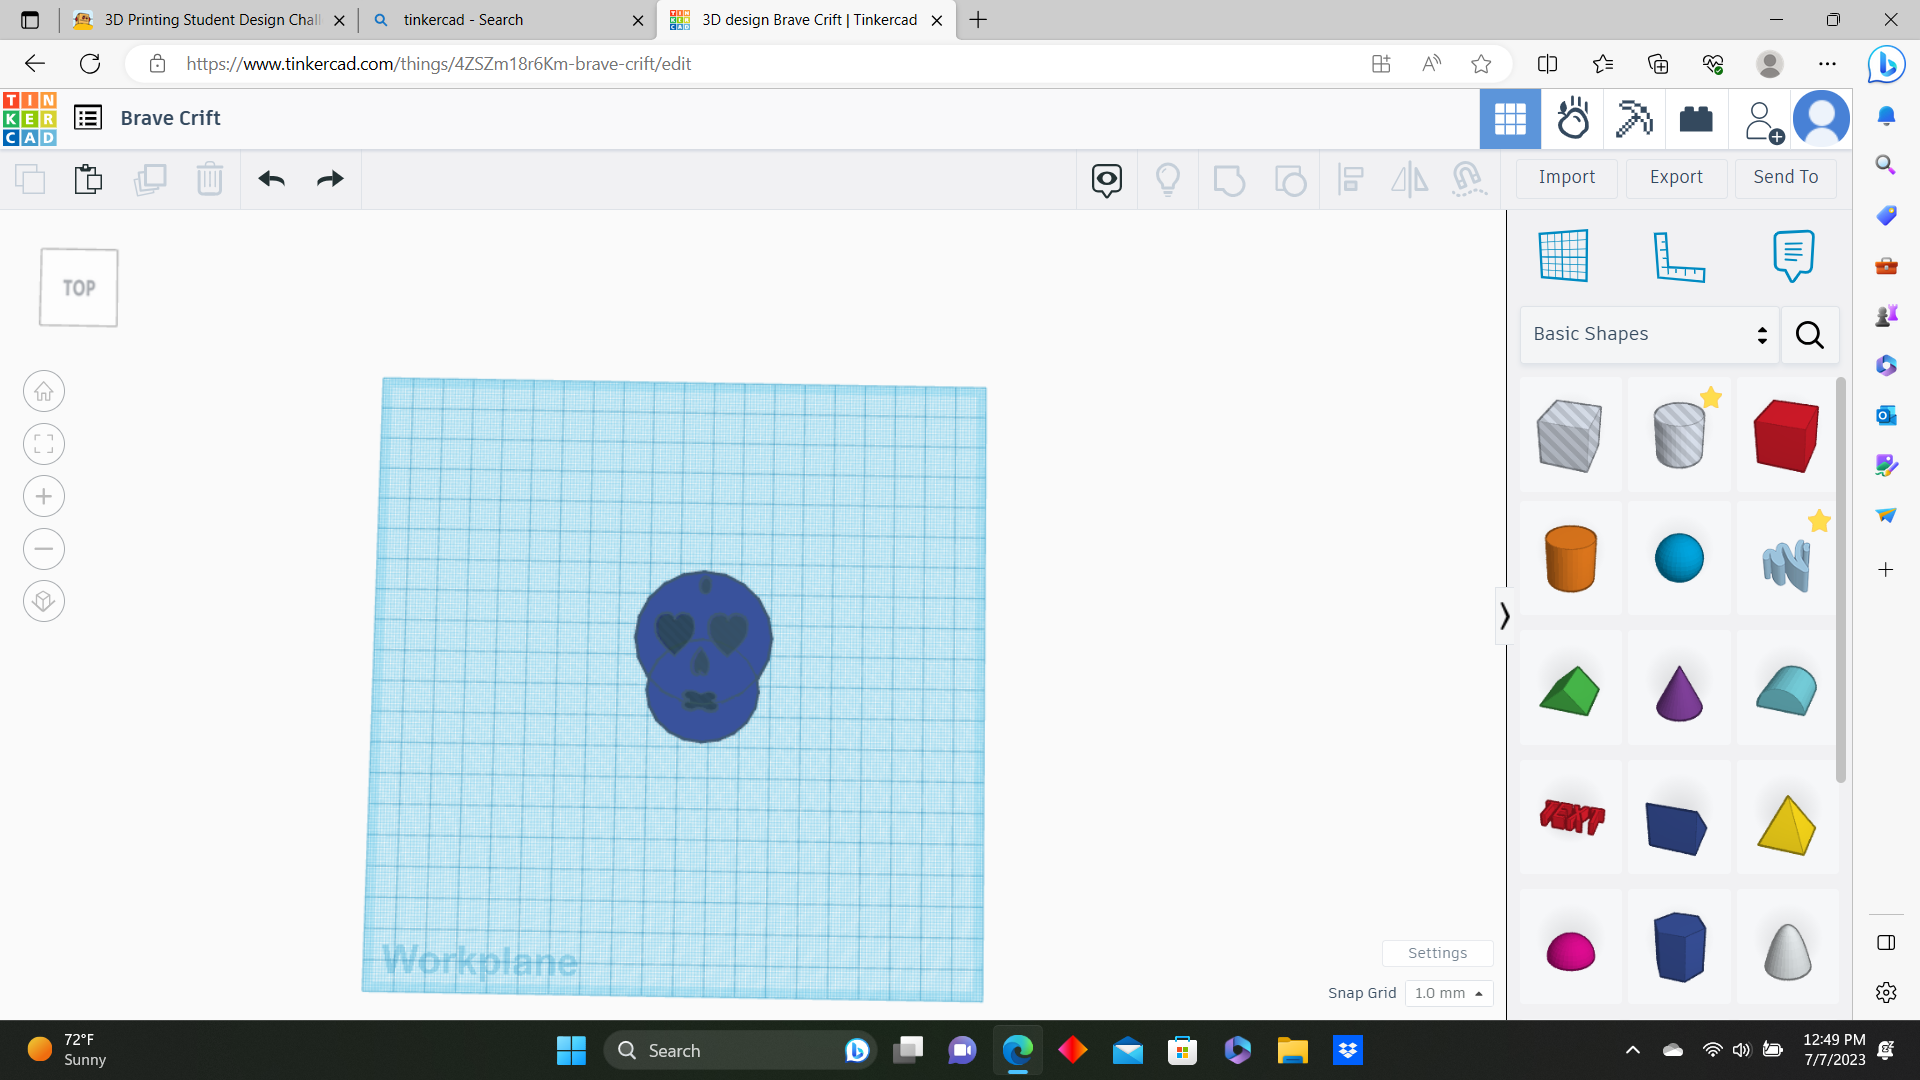The height and width of the screenshot is (1080, 1920).
Task: Switch to orthographic view on left sidebar
Action: pos(43,601)
